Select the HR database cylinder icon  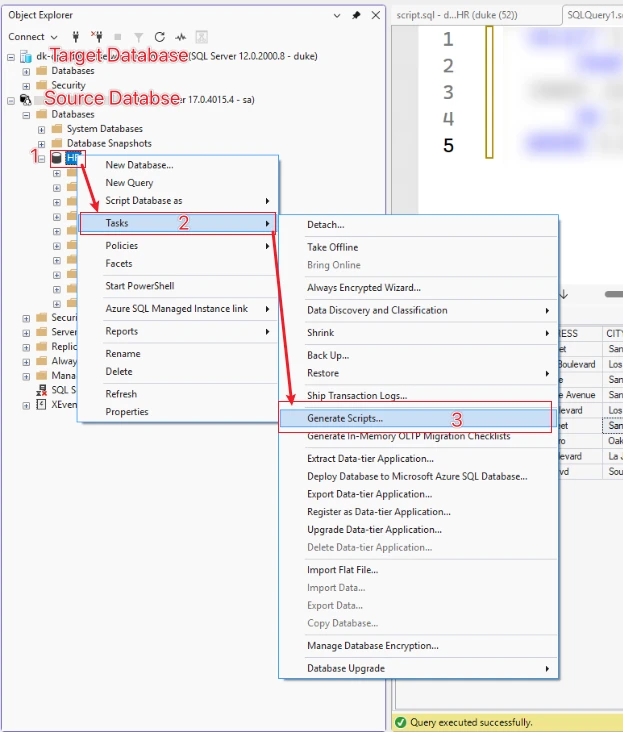point(56,158)
